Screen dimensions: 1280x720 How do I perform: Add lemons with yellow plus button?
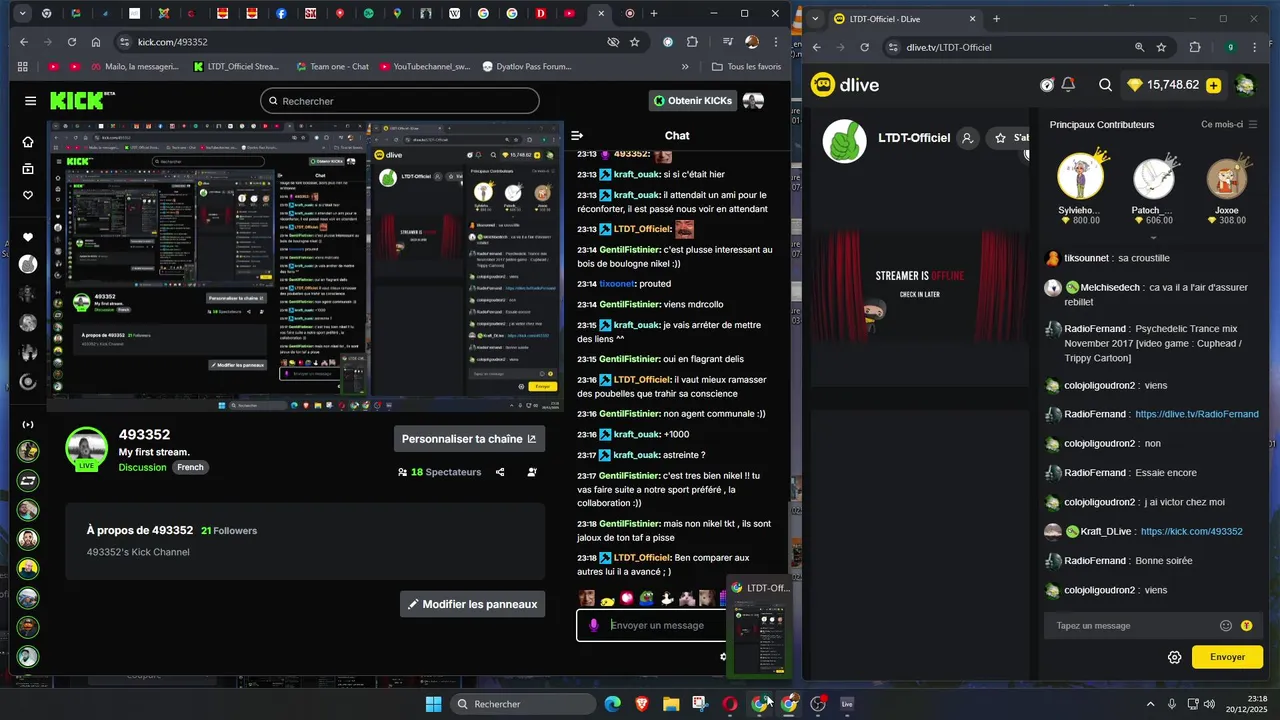pyautogui.click(x=1213, y=85)
